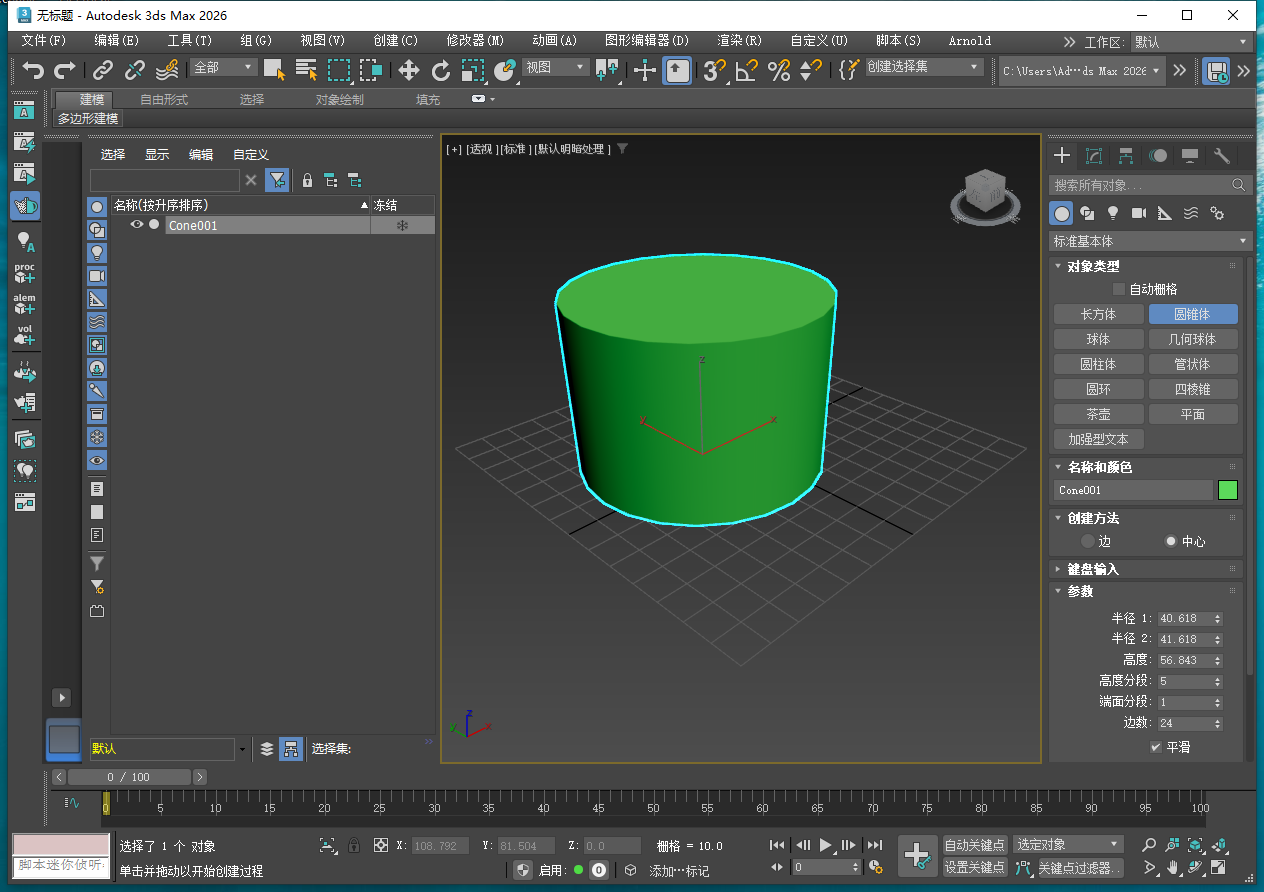Viewport: 1264px width, 892px height.
Task: Select the Orbit viewport tool
Action: point(1196,868)
